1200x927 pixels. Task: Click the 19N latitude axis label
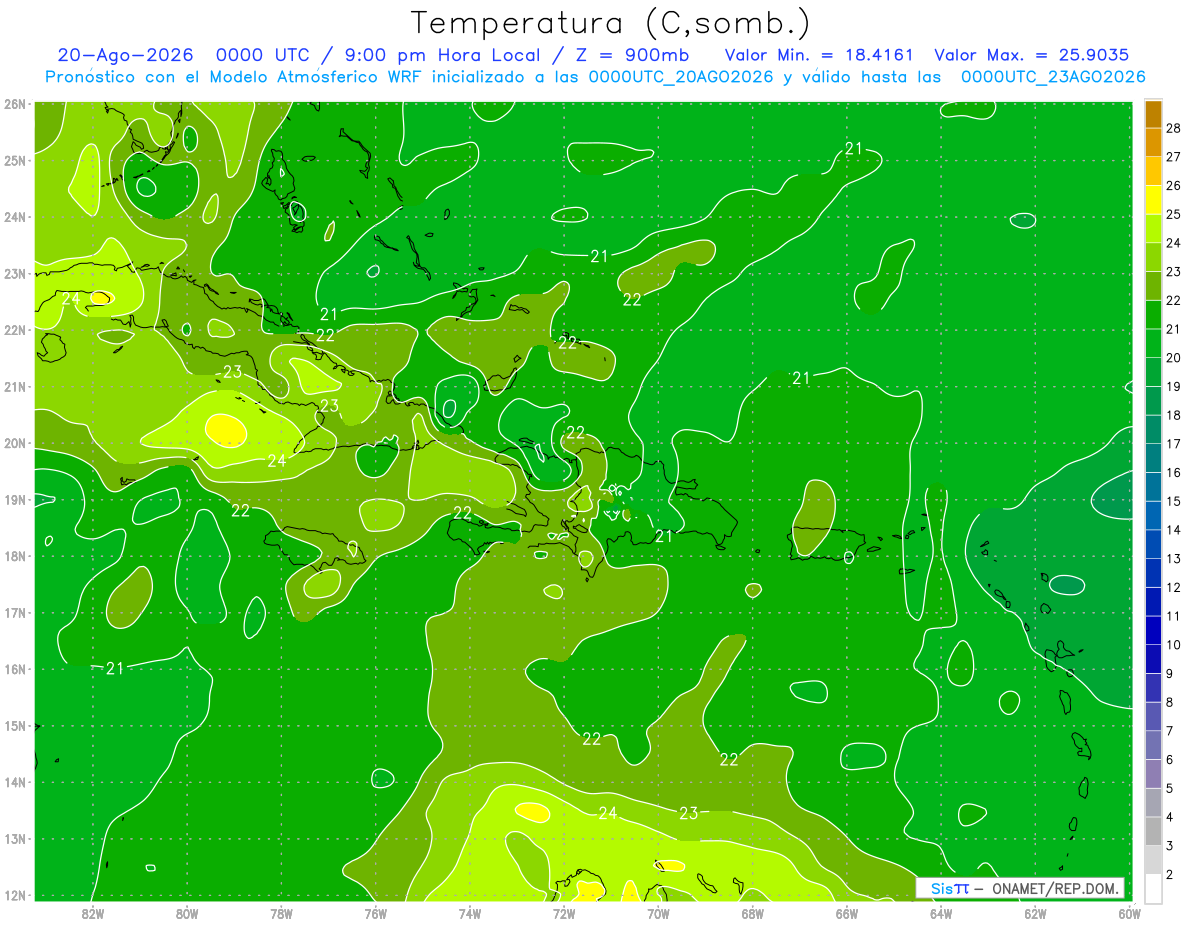point(14,499)
